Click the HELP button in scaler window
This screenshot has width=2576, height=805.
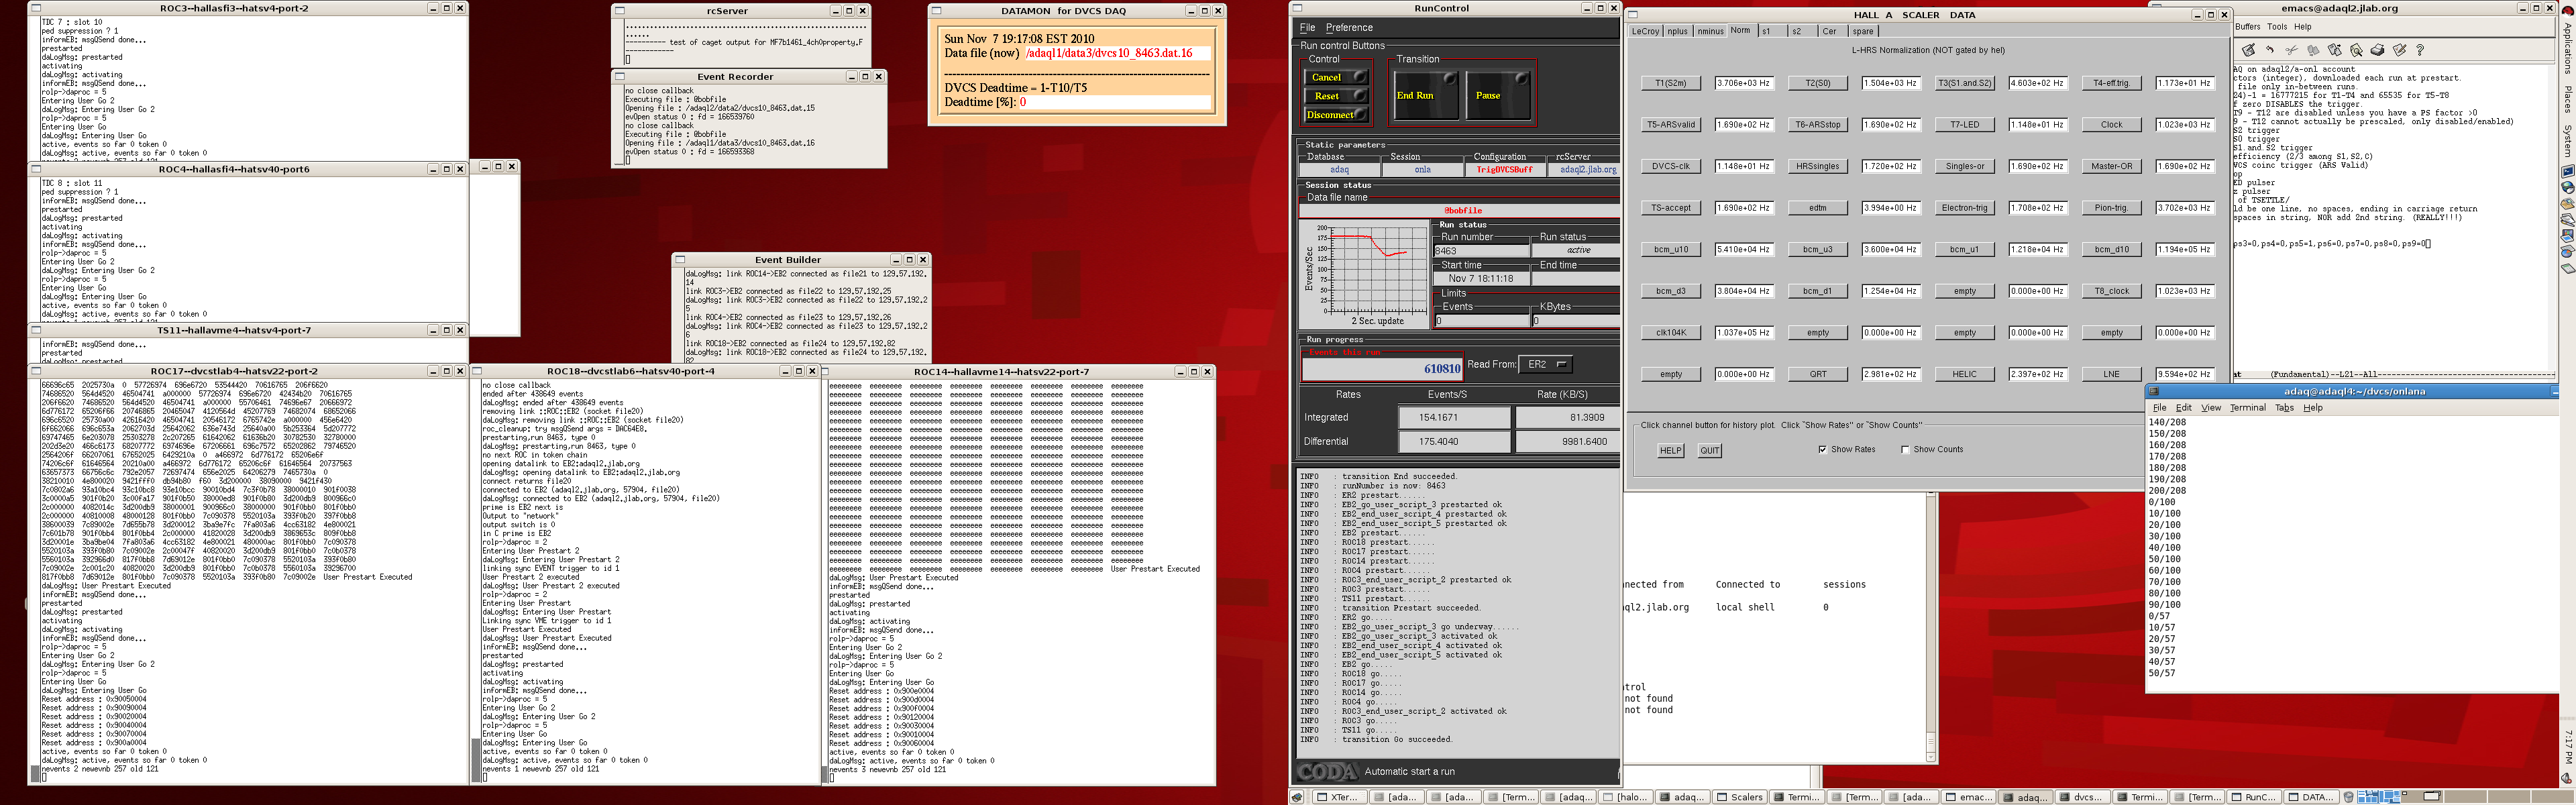click(x=1671, y=450)
